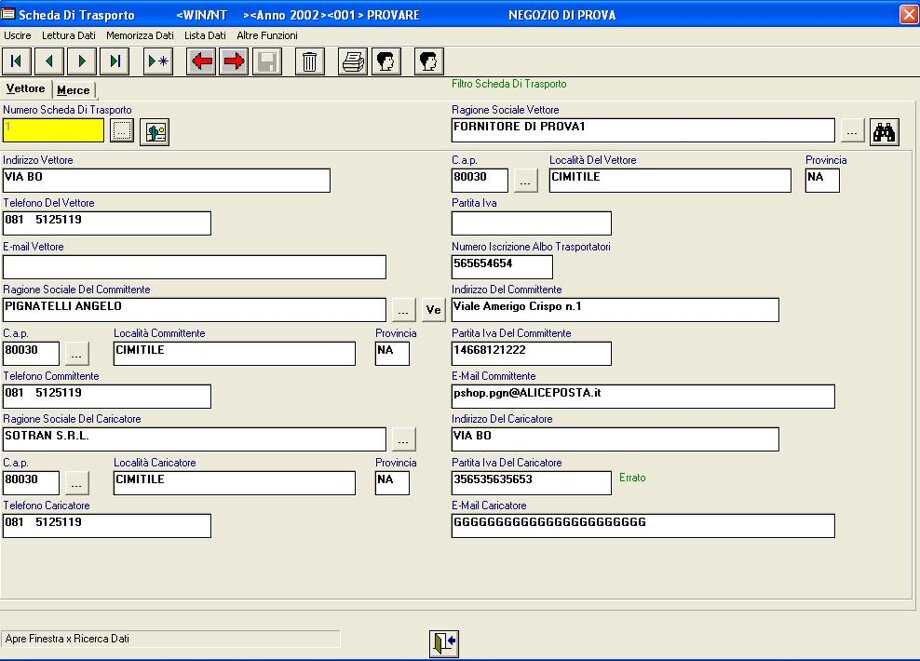The image size is (920, 661).
Task: Go to the first record
Action: tap(17, 62)
